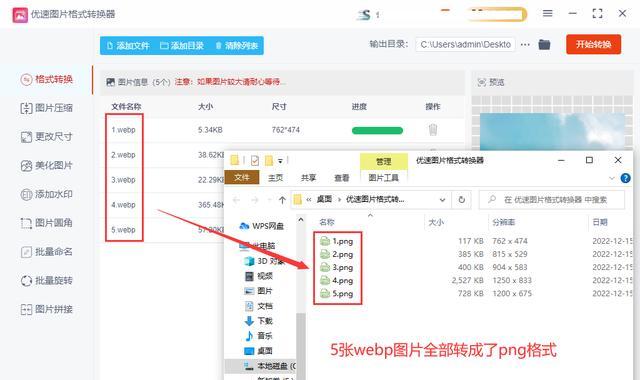Open the three-dots output directory browser
The image size is (640, 380).
click(525, 44)
